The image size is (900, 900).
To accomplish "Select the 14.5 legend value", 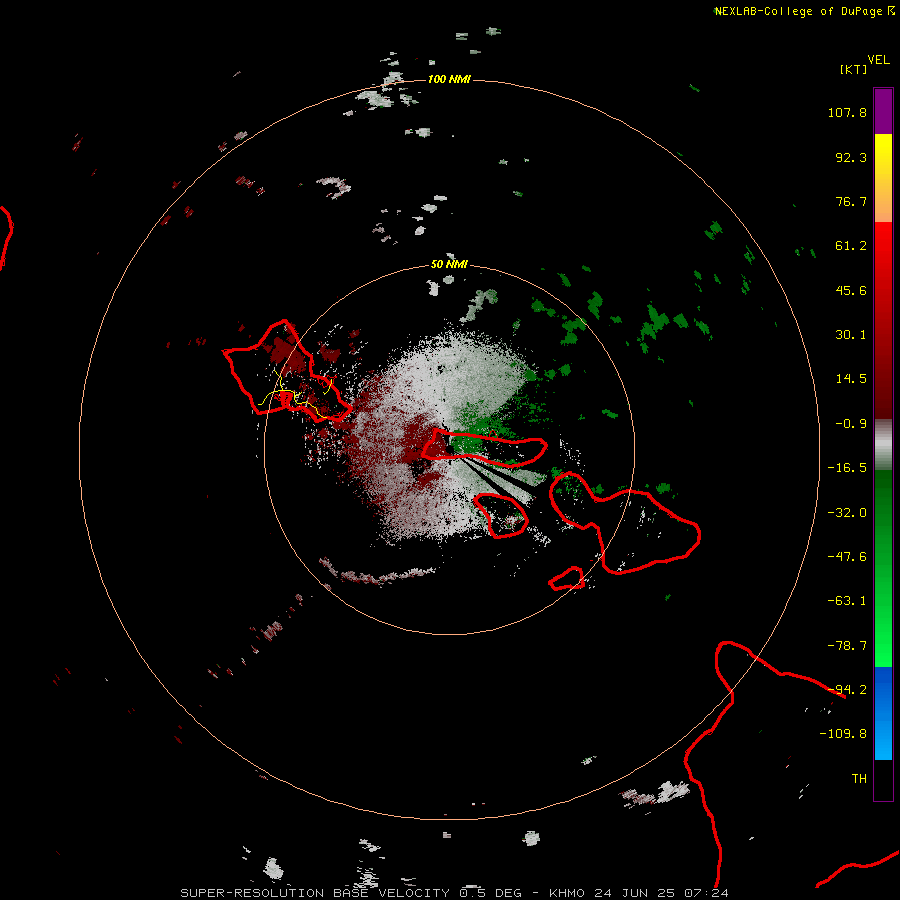I will (851, 379).
